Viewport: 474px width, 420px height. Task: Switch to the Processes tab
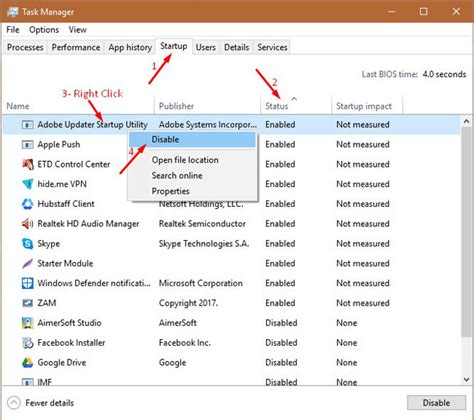pos(25,47)
